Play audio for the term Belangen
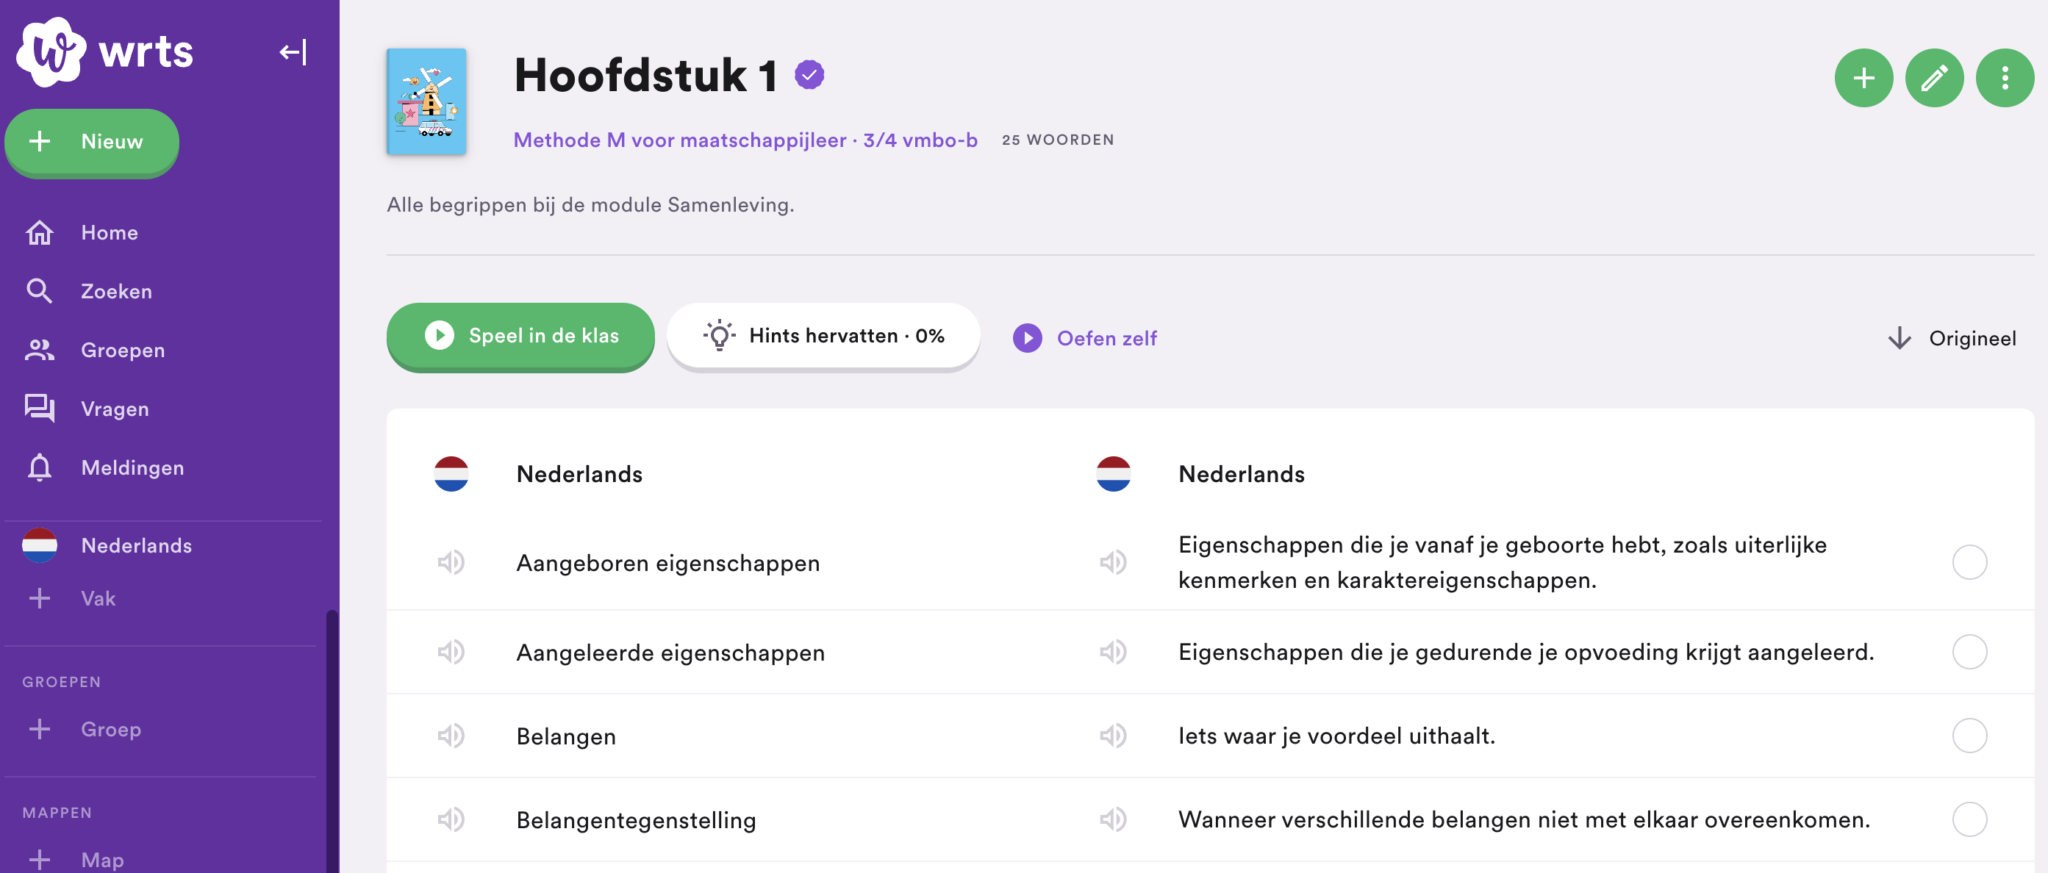The width and height of the screenshot is (2048, 873). click(x=452, y=735)
